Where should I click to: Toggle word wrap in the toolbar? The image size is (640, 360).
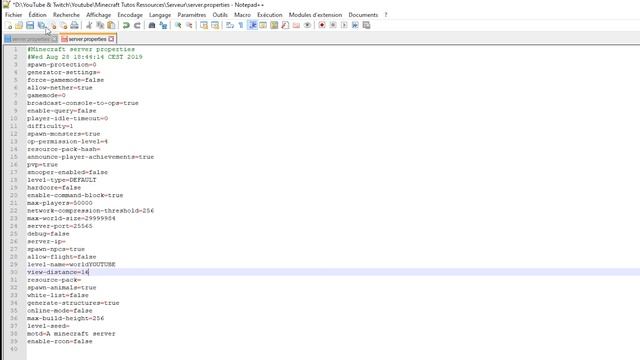(230, 25)
